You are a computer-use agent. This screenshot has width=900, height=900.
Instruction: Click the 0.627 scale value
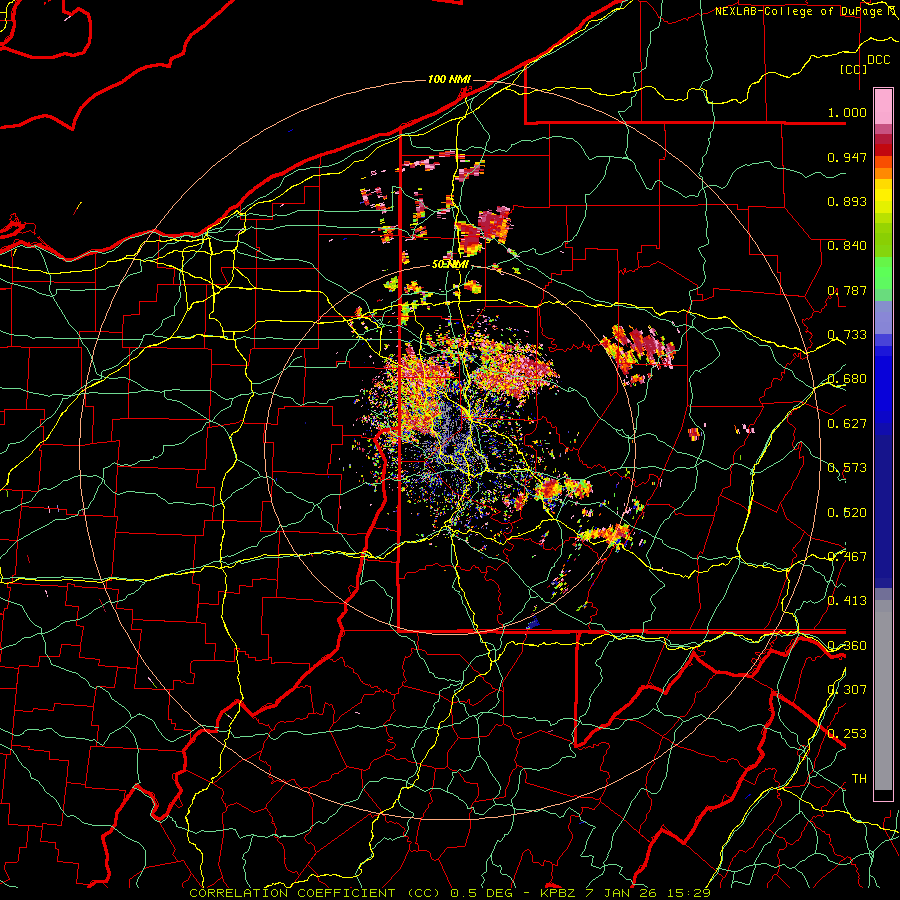pyautogui.click(x=847, y=424)
